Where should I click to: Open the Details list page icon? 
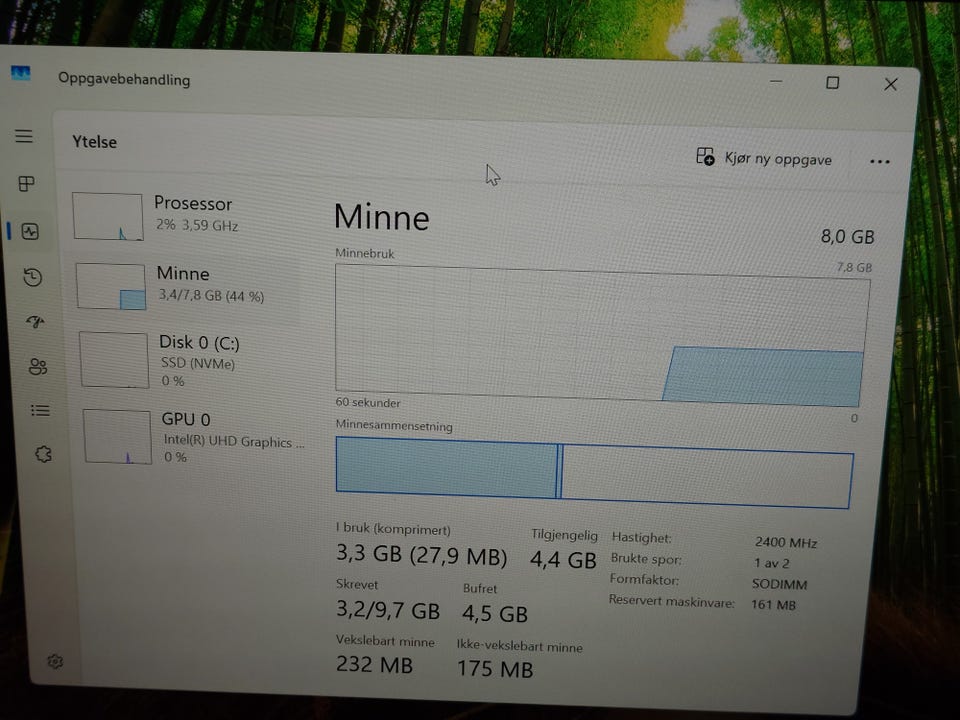40,410
